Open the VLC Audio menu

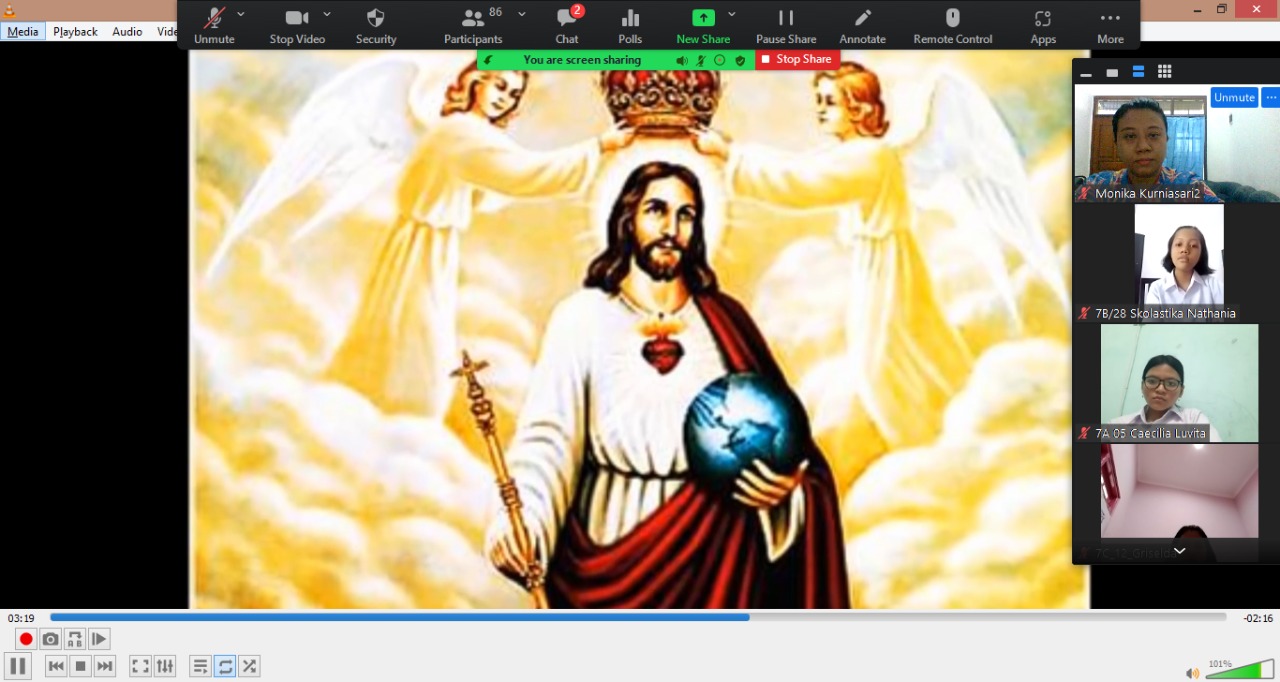127,31
